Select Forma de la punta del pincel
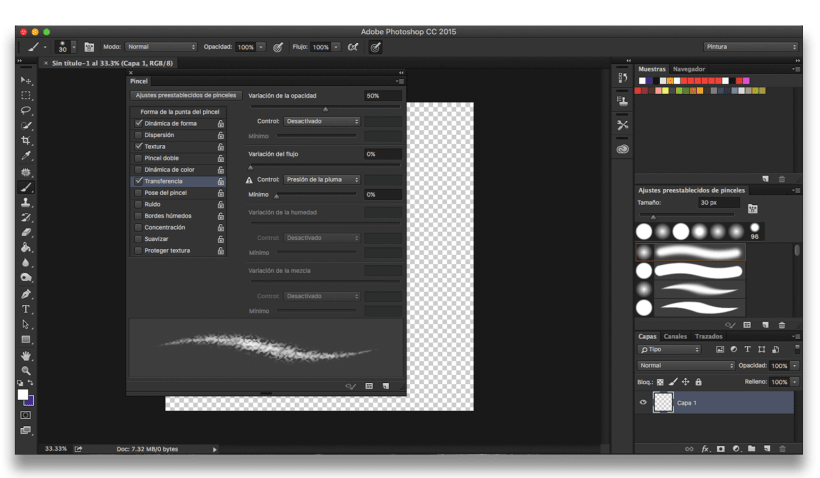This screenshot has width=820, height=478. tap(180, 111)
